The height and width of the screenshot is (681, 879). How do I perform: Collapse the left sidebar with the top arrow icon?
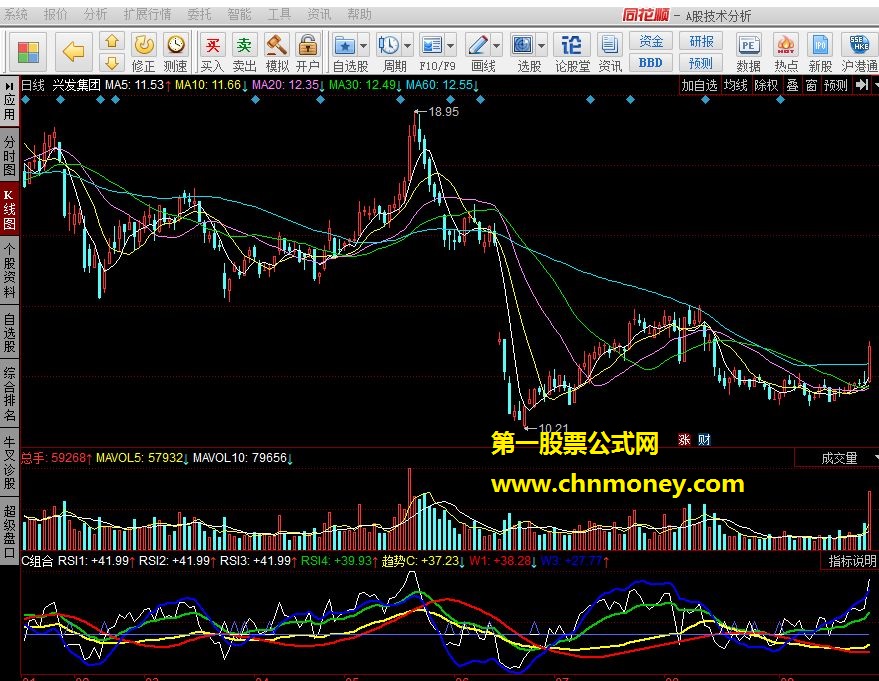[9, 86]
